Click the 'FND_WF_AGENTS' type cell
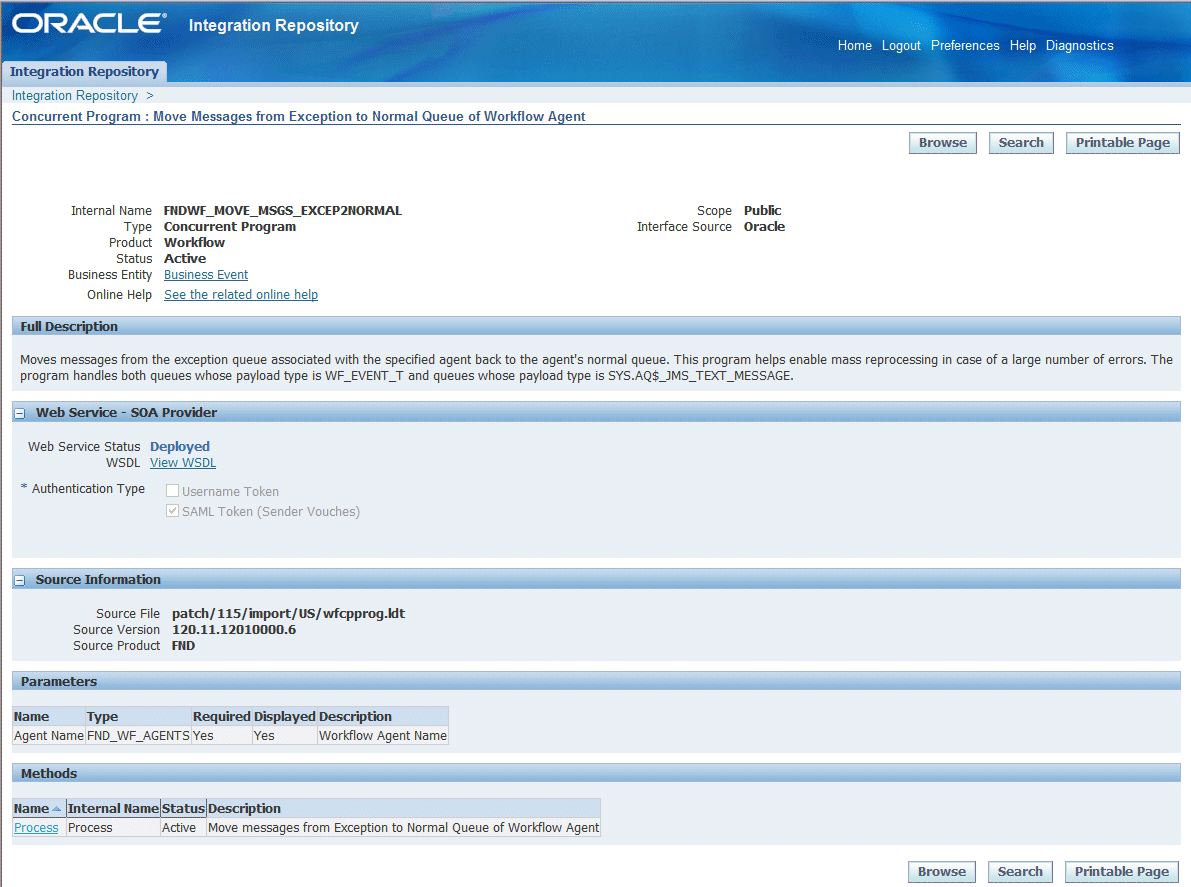 (x=138, y=736)
